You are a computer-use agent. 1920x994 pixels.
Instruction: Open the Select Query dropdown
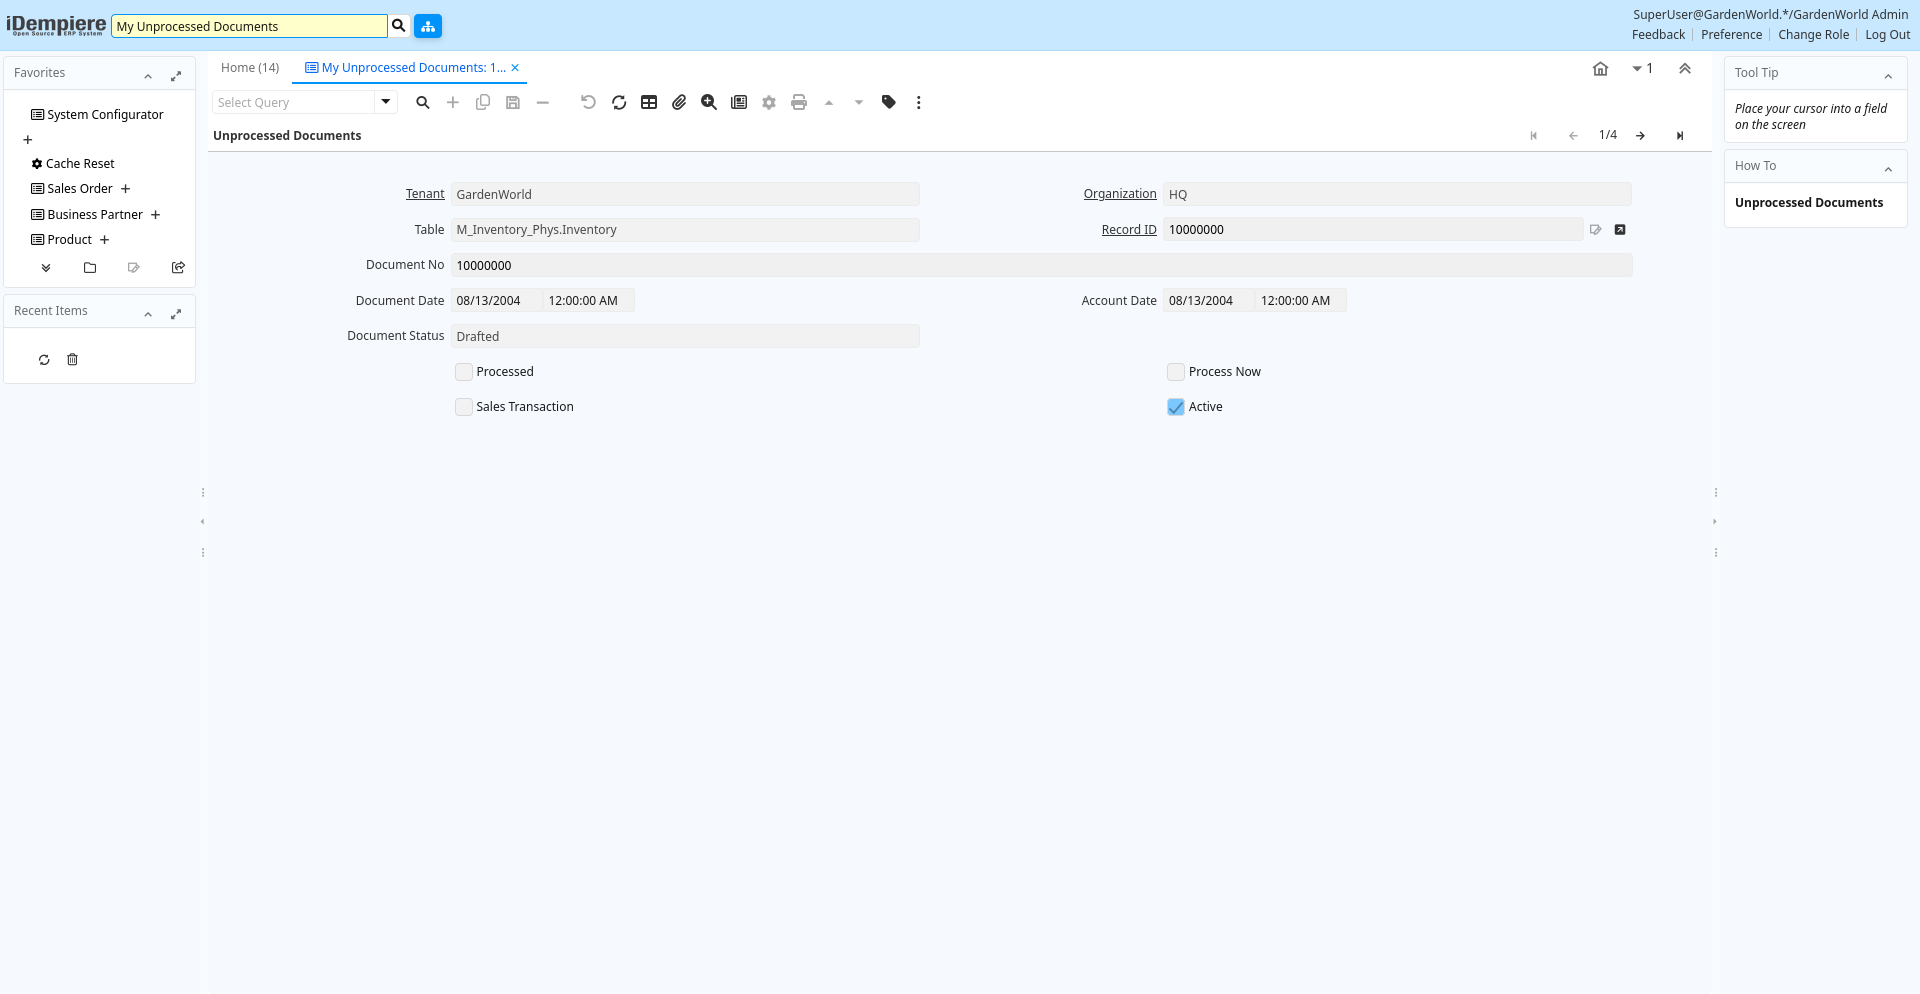[385, 102]
